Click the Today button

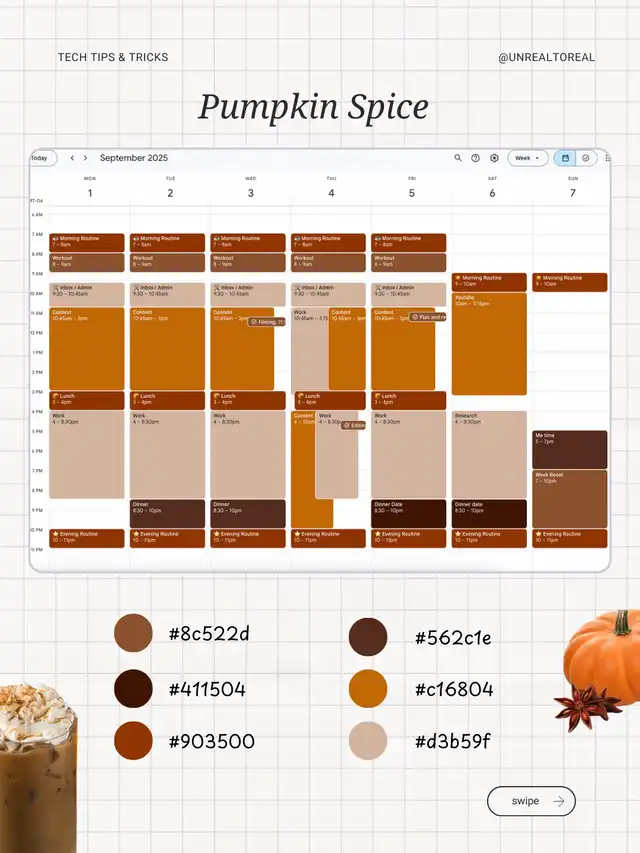coord(40,158)
